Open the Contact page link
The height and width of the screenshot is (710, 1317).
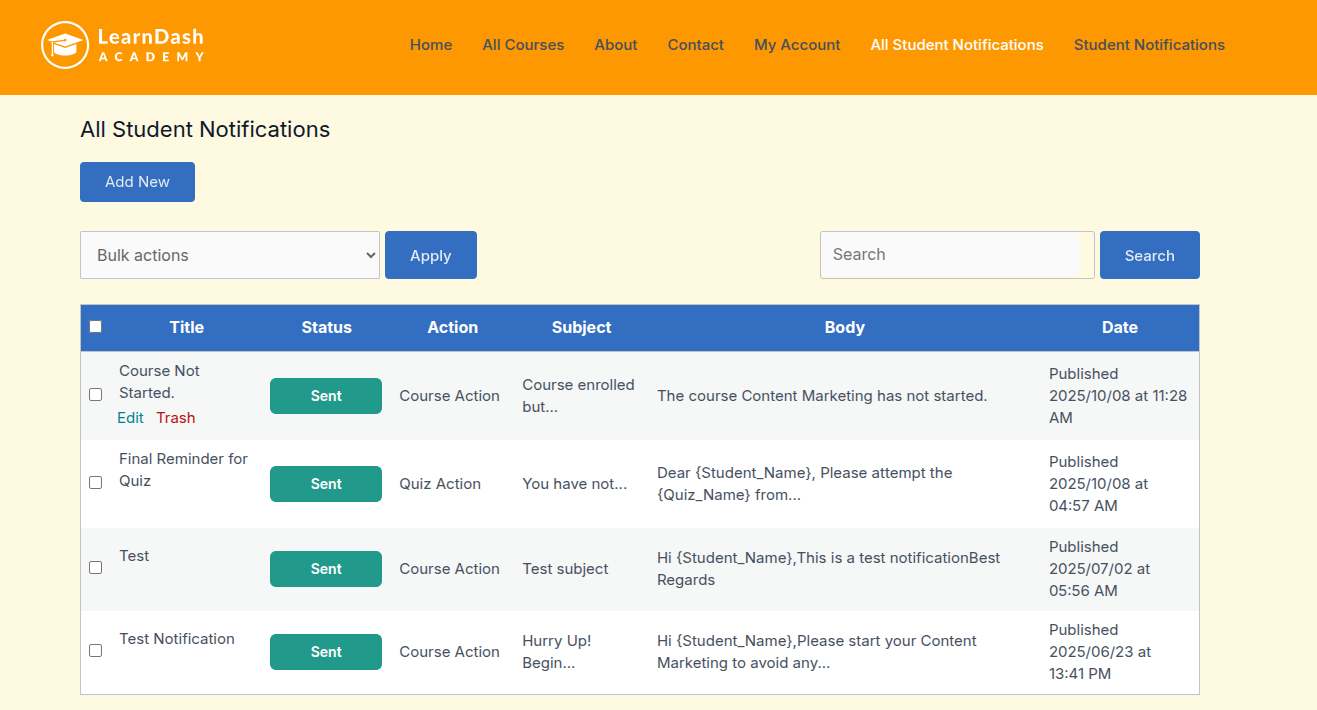(x=696, y=45)
